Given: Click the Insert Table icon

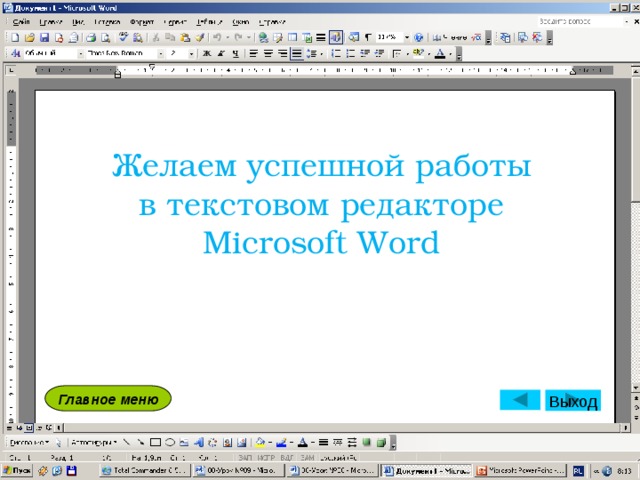Looking at the screenshot, I should click(292, 38).
